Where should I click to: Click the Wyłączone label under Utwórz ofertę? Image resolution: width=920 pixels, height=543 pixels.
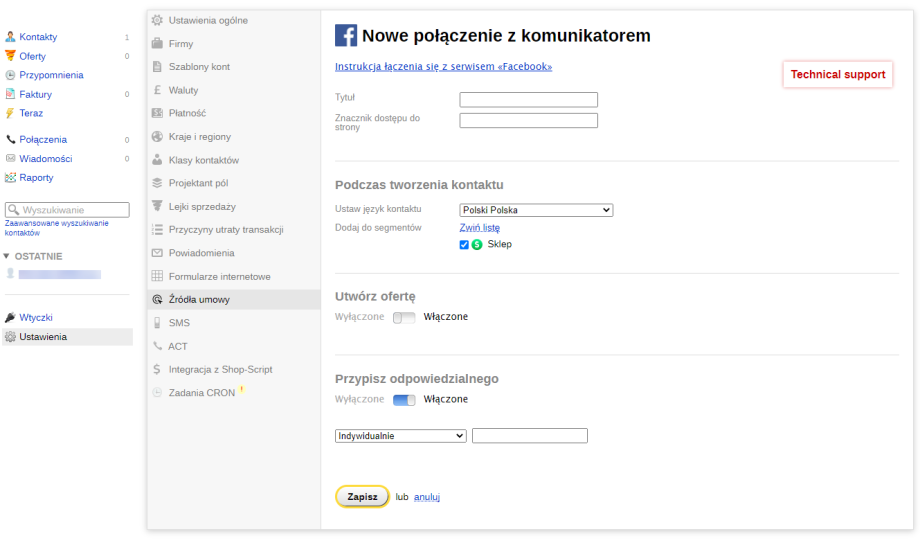click(360, 317)
